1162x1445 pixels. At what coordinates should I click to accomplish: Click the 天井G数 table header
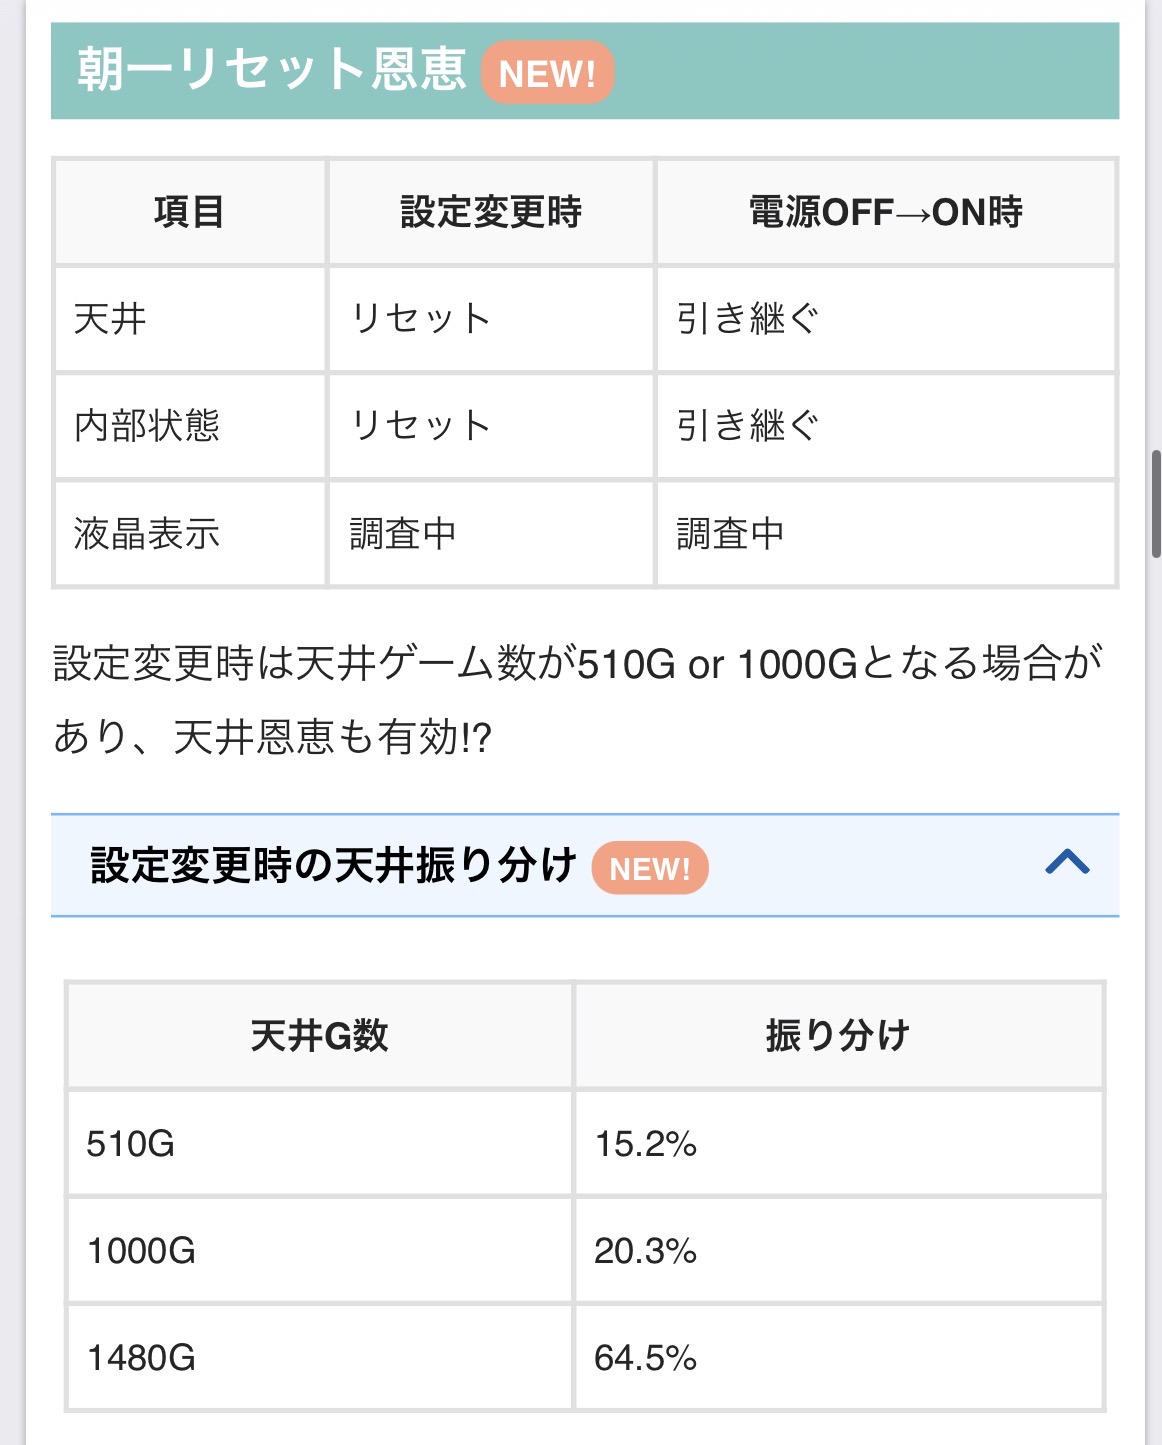pos(319,1036)
